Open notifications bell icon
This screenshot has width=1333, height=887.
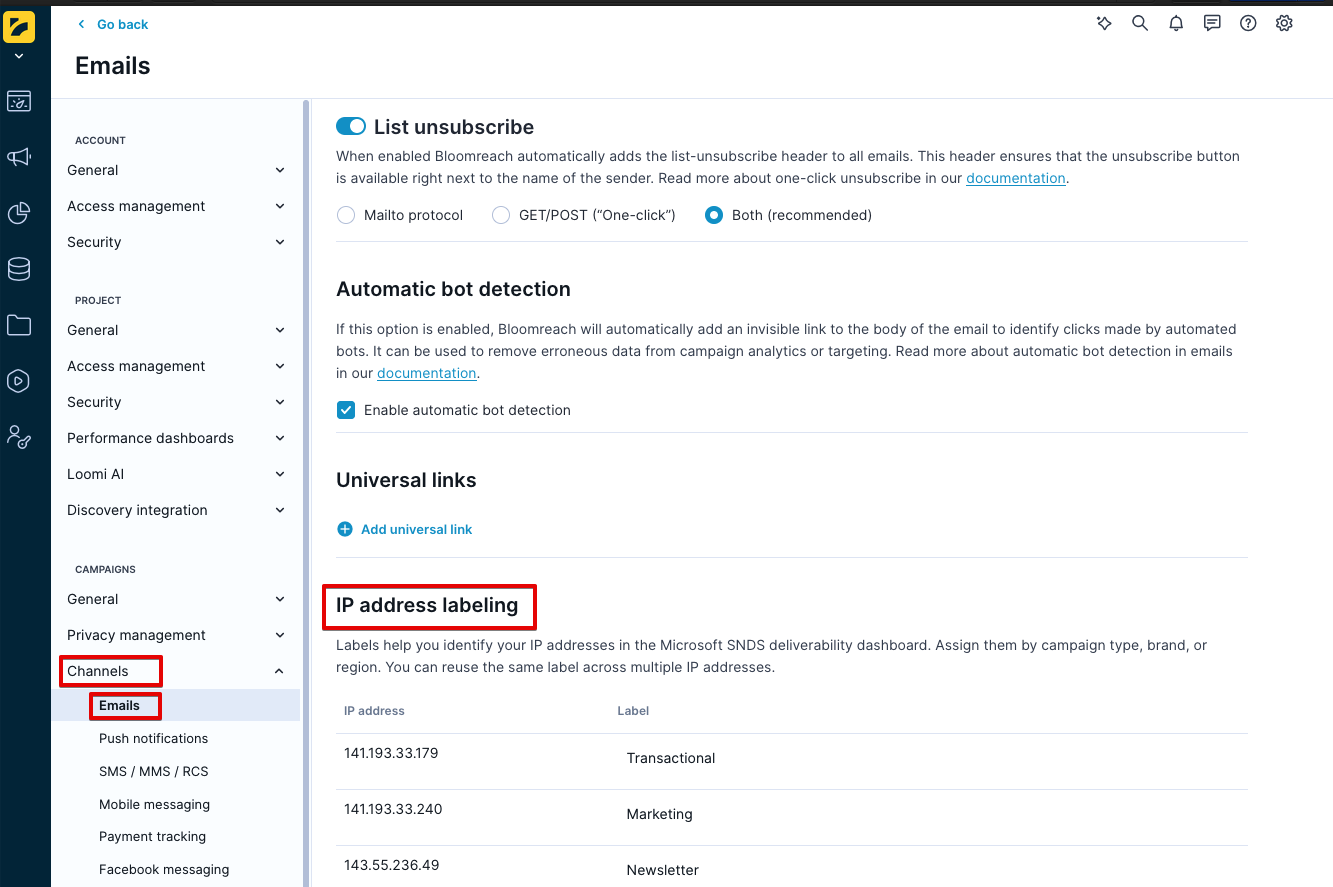(1176, 23)
